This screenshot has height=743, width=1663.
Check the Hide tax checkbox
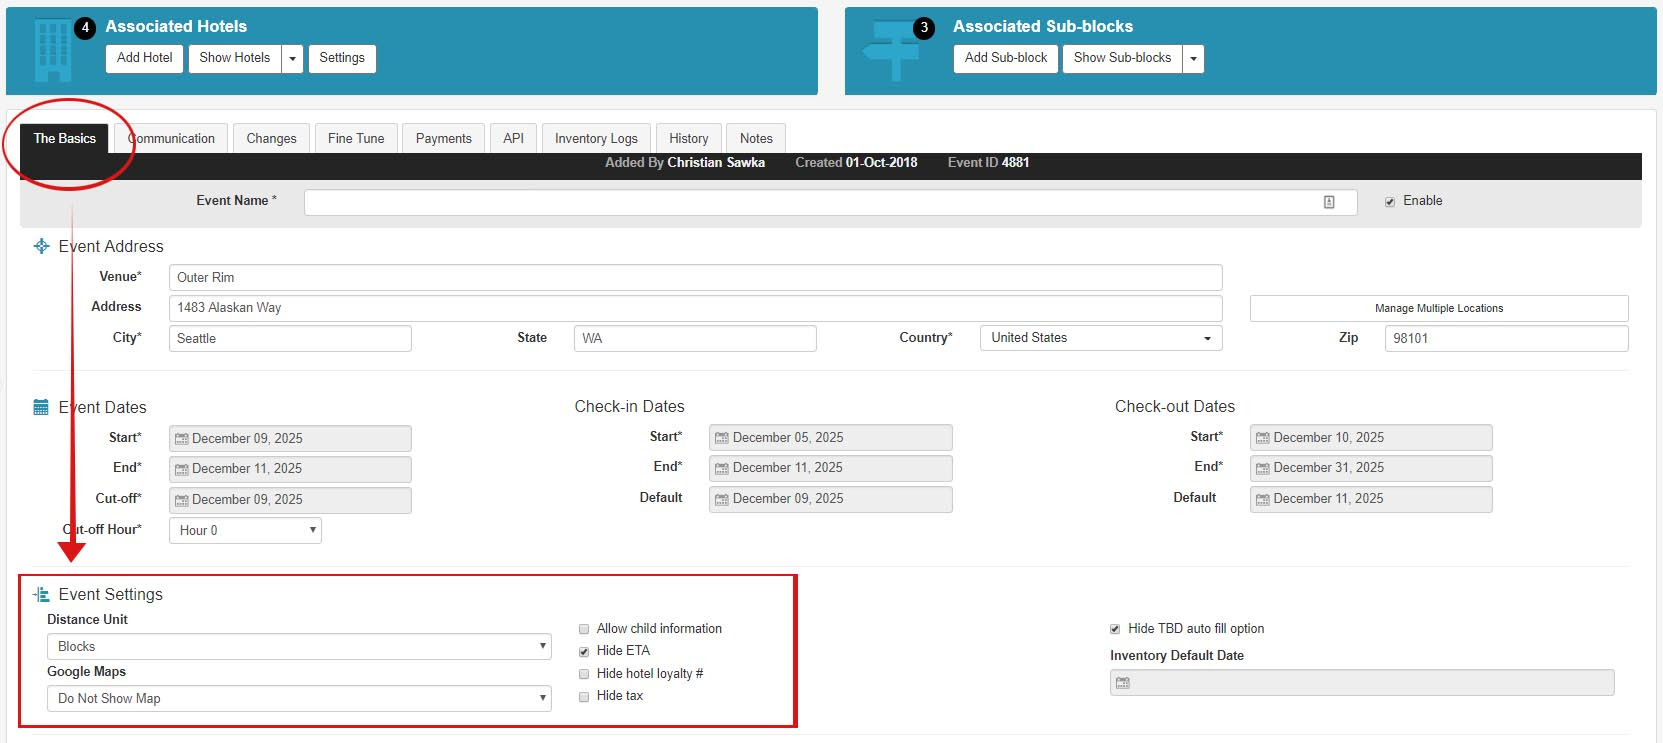click(584, 697)
